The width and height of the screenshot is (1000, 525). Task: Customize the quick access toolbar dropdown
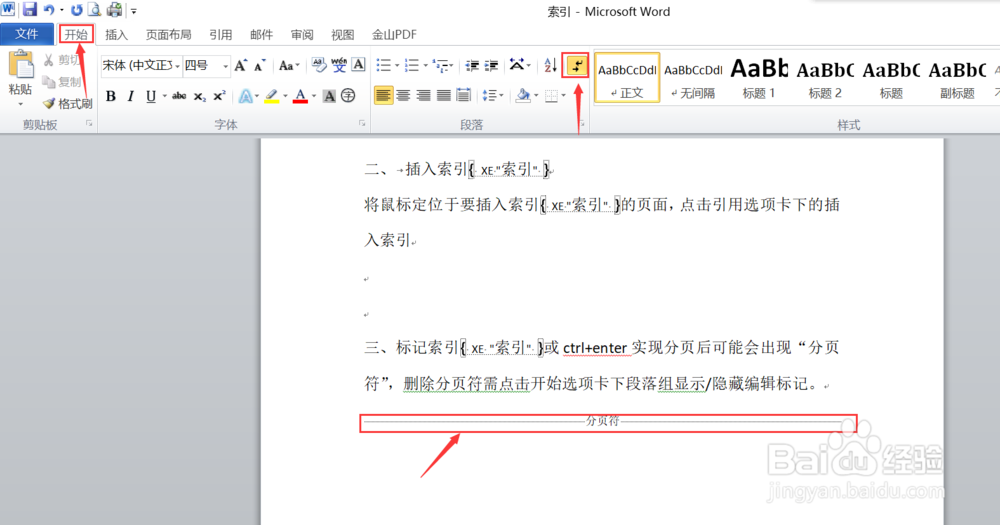134,11
